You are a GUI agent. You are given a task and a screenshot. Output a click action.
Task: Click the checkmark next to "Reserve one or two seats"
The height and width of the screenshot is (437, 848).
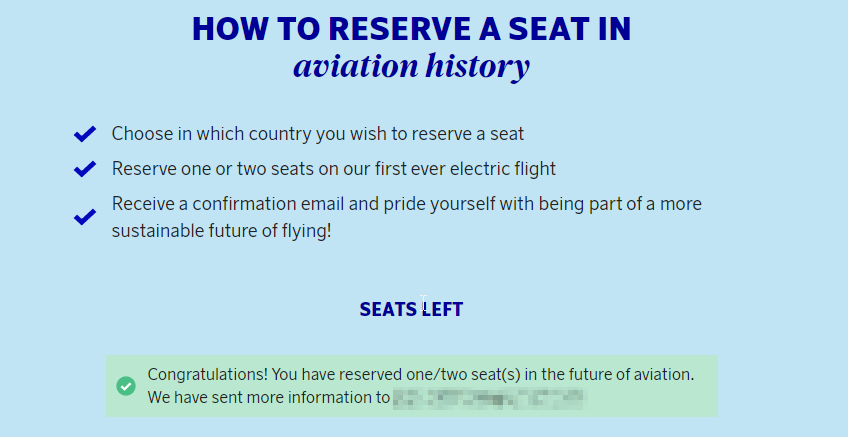point(84,169)
